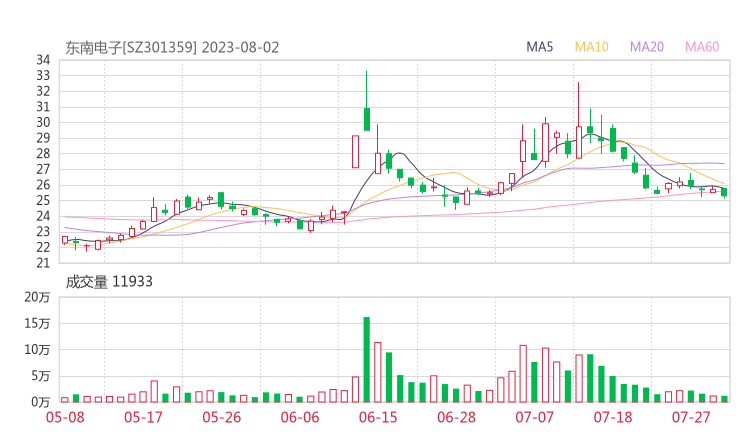Click the 5万 volume axis label
The image size is (740, 440).
tap(41, 376)
